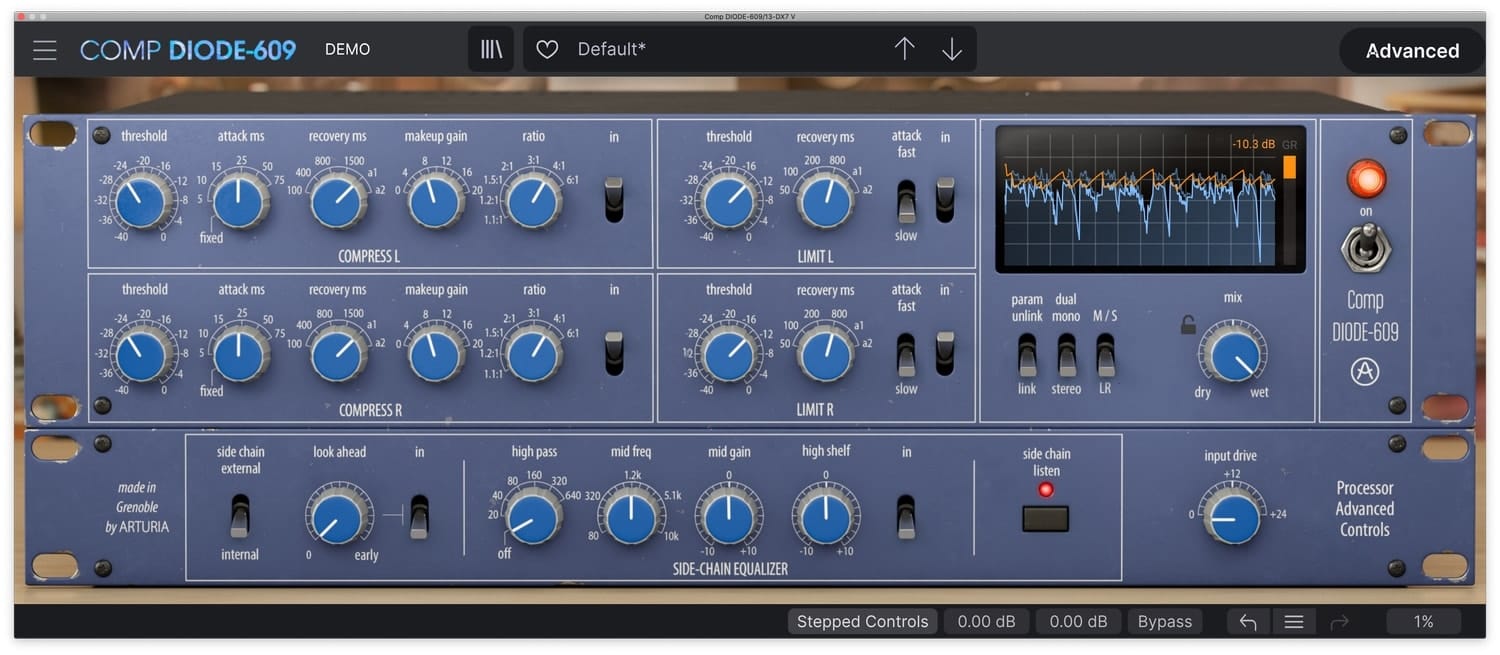
Task: Click the mix padlock icon
Action: [1188, 325]
